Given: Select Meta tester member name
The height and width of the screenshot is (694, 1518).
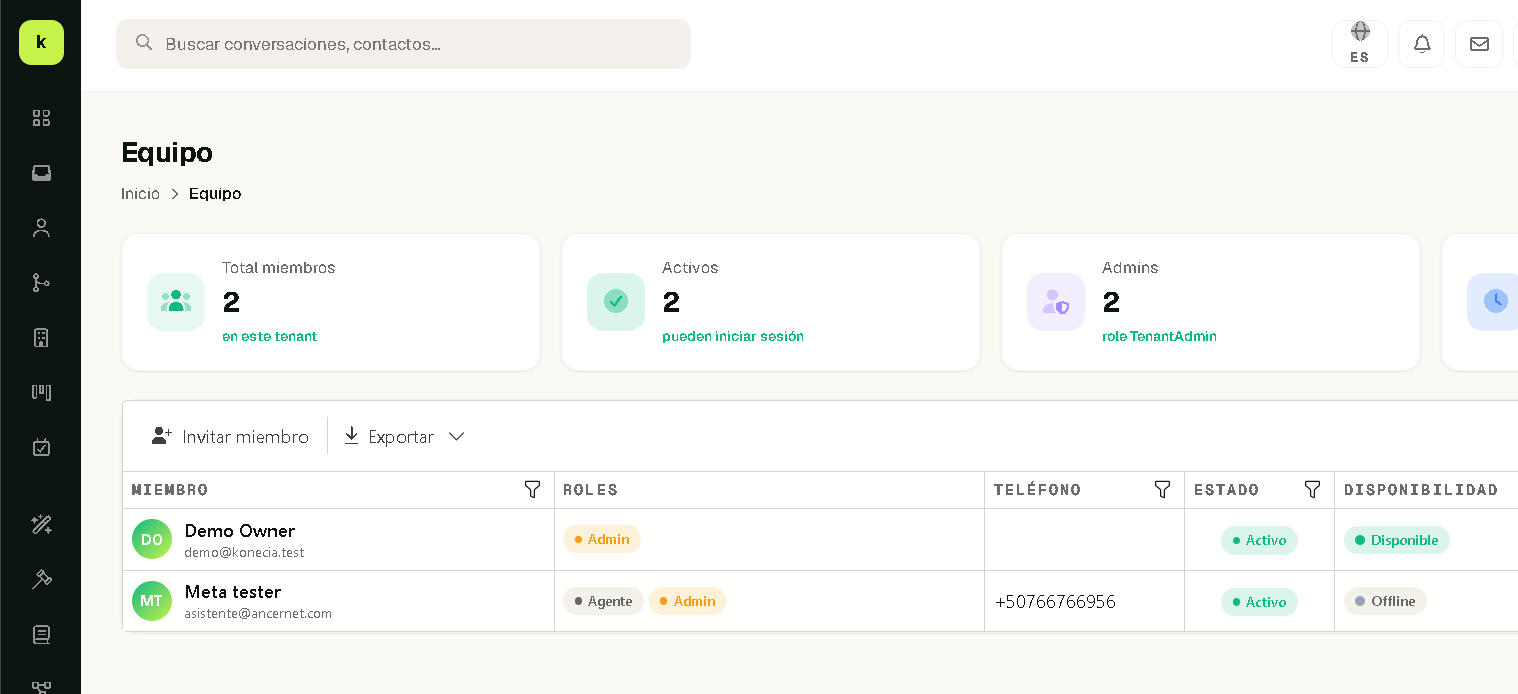Looking at the screenshot, I should point(233,592).
